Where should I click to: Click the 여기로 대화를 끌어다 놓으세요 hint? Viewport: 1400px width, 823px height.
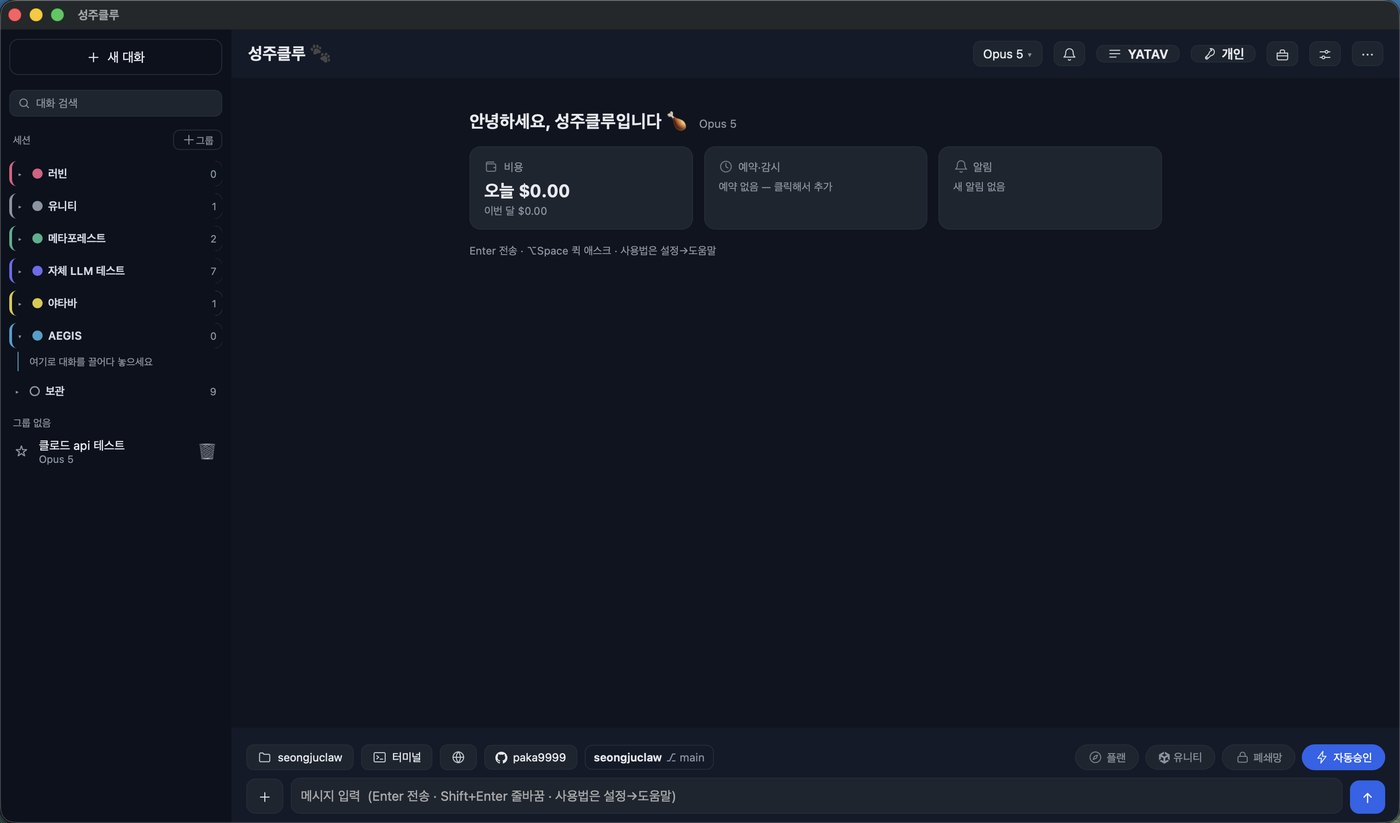tap(91, 361)
